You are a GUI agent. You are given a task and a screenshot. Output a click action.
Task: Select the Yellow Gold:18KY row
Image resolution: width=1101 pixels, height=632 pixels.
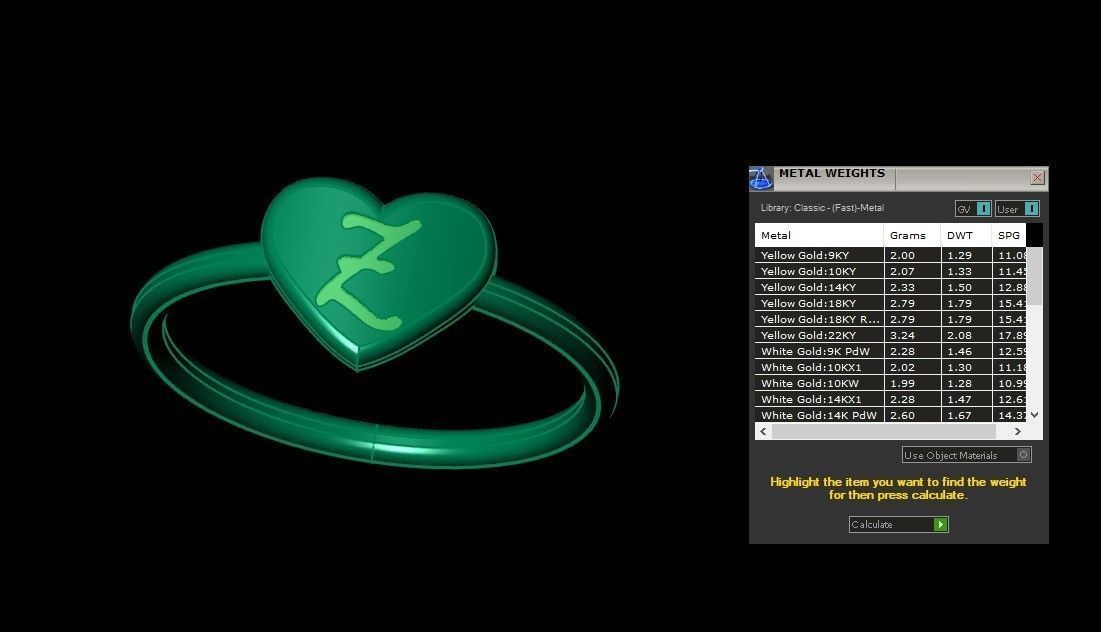tap(890, 303)
